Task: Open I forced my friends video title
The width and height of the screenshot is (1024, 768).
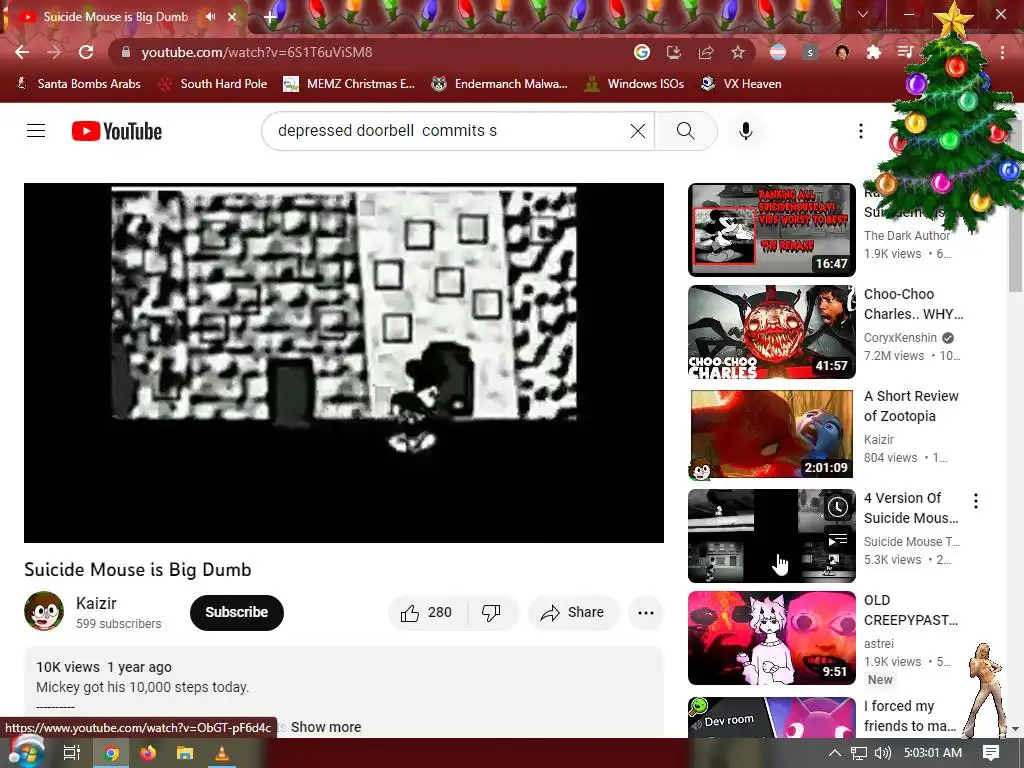Action: (x=910, y=716)
